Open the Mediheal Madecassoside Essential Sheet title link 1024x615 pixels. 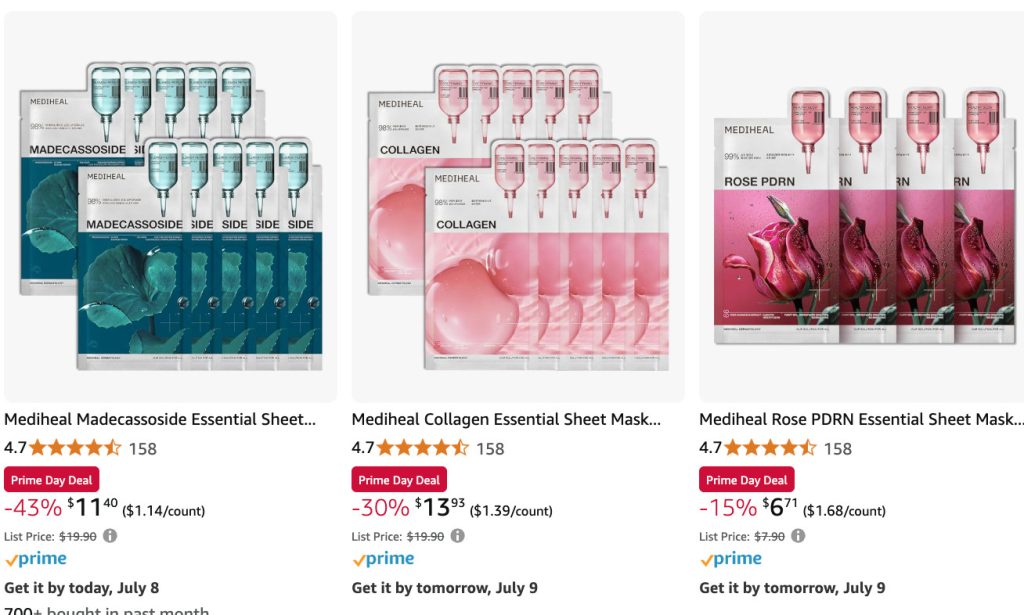(x=160, y=420)
